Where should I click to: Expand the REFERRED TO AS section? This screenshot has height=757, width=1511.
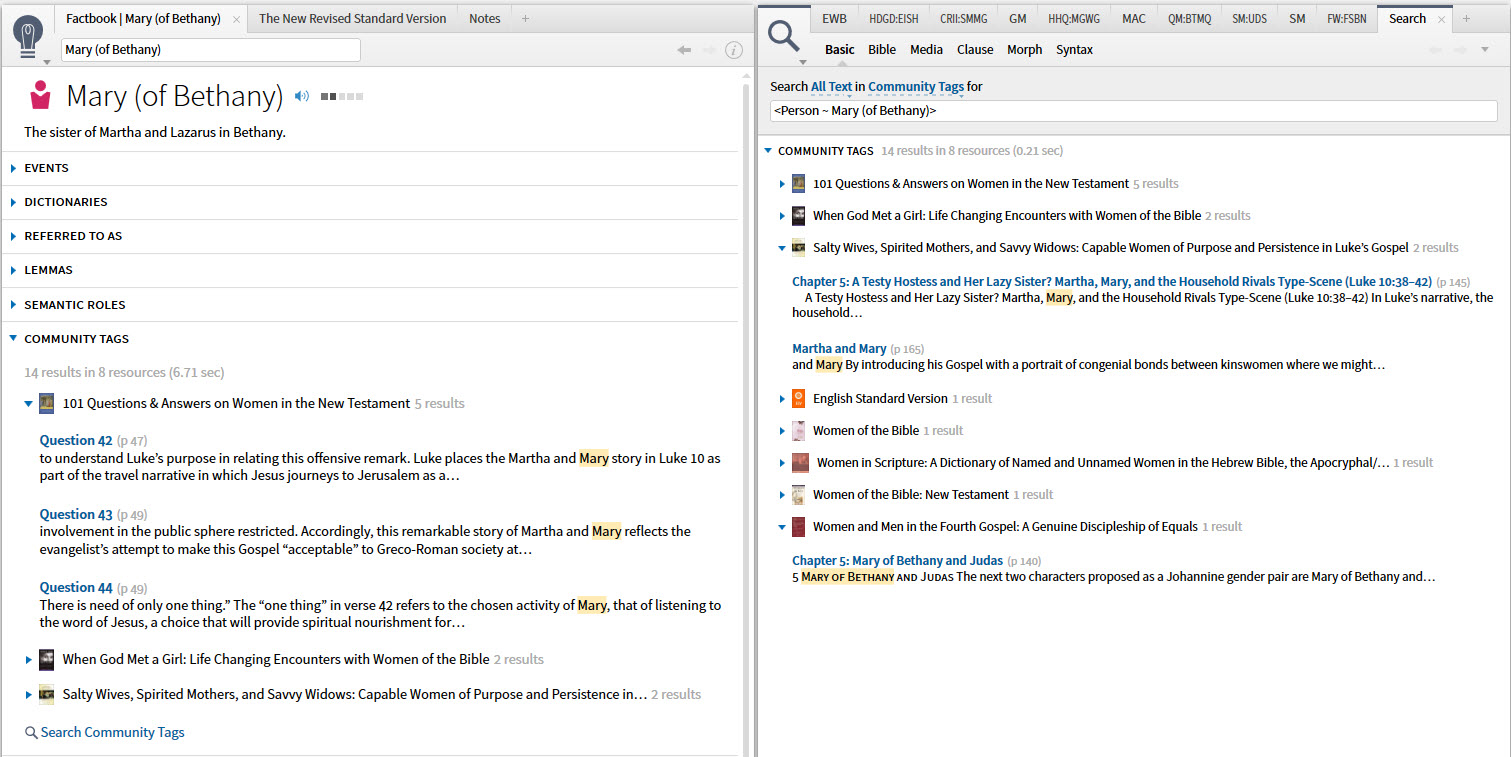tap(14, 237)
